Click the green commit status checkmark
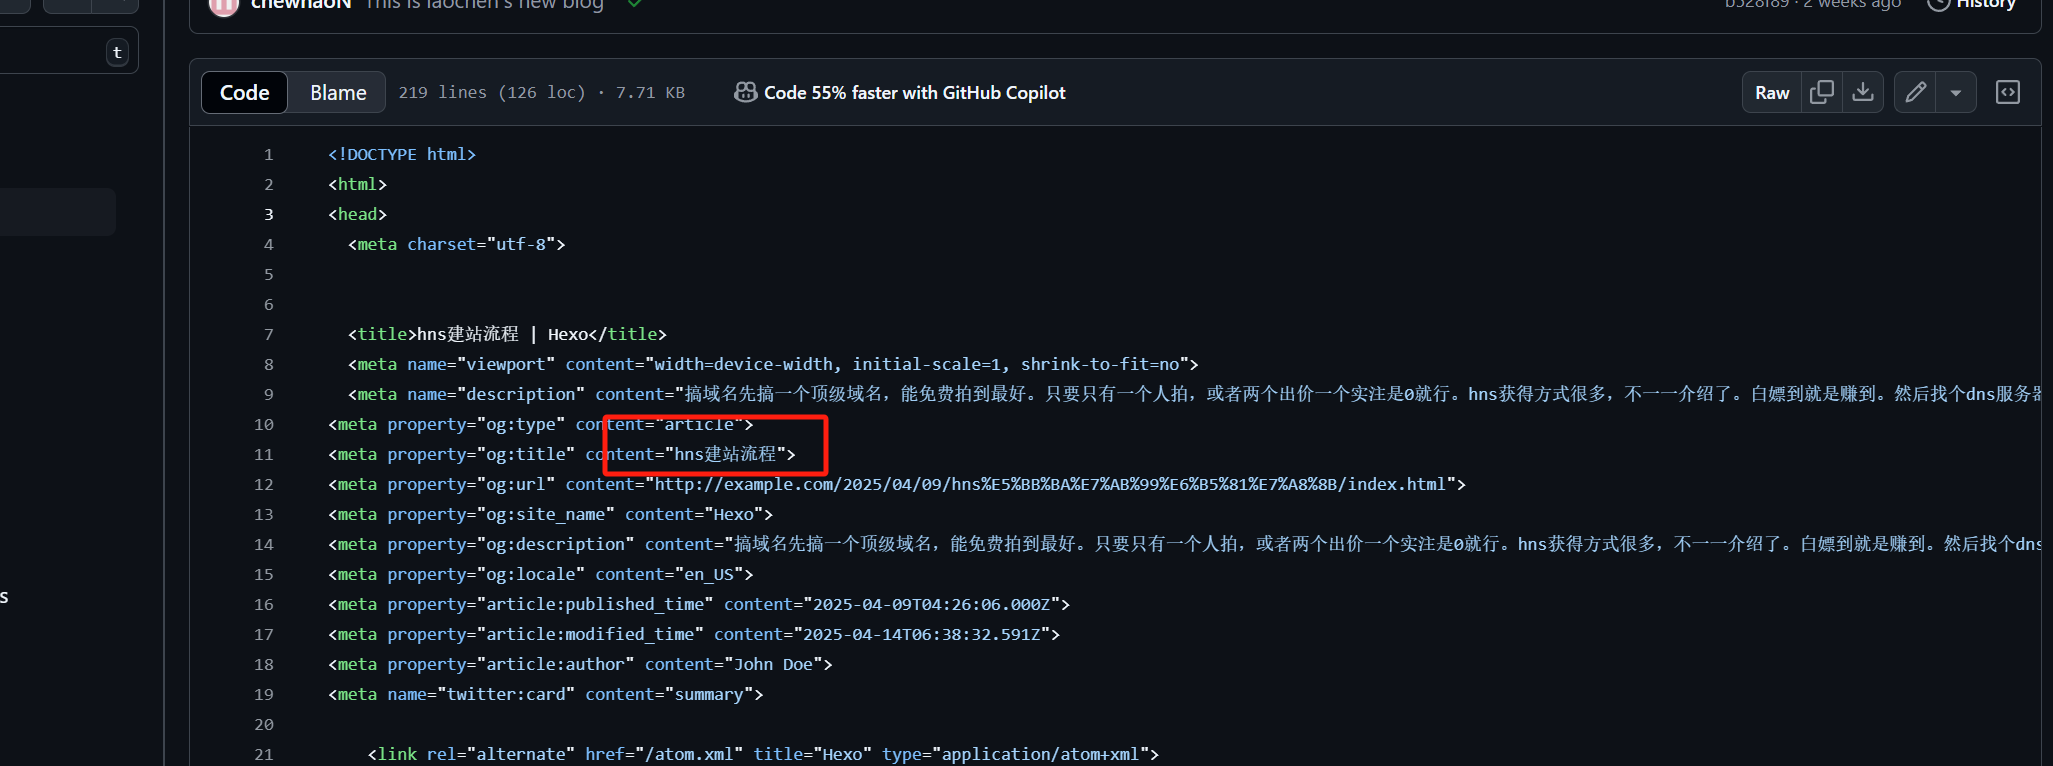 634,4
